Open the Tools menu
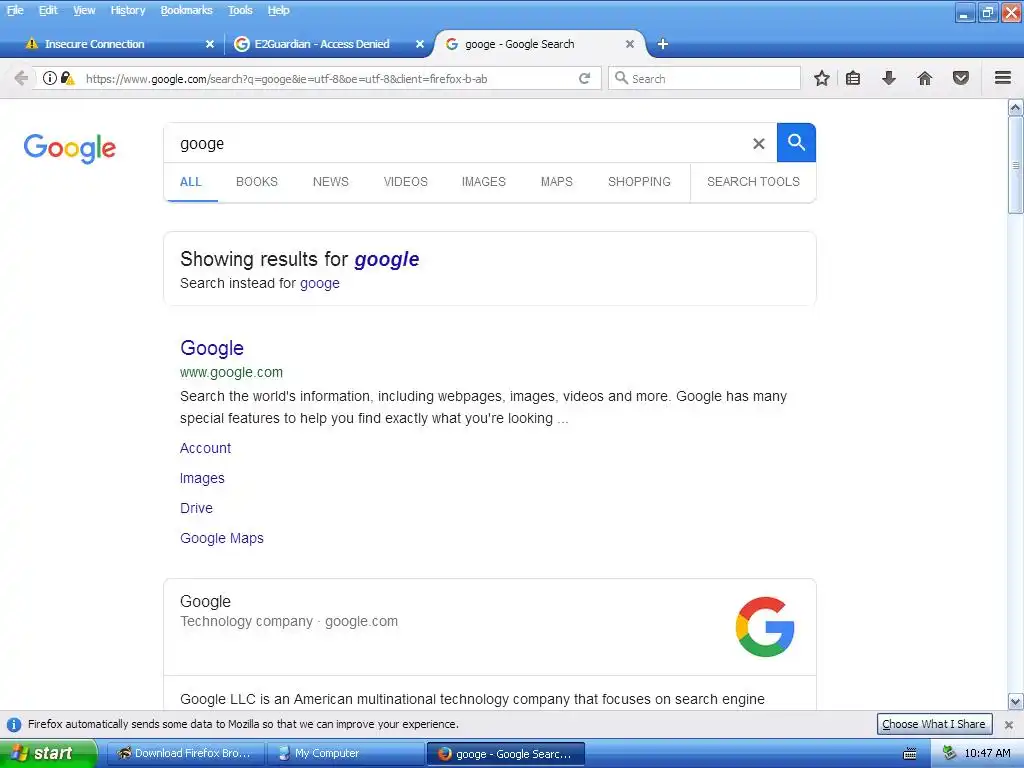Image resolution: width=1024 pixels, height=768 pixels. [x=240, y=10]
